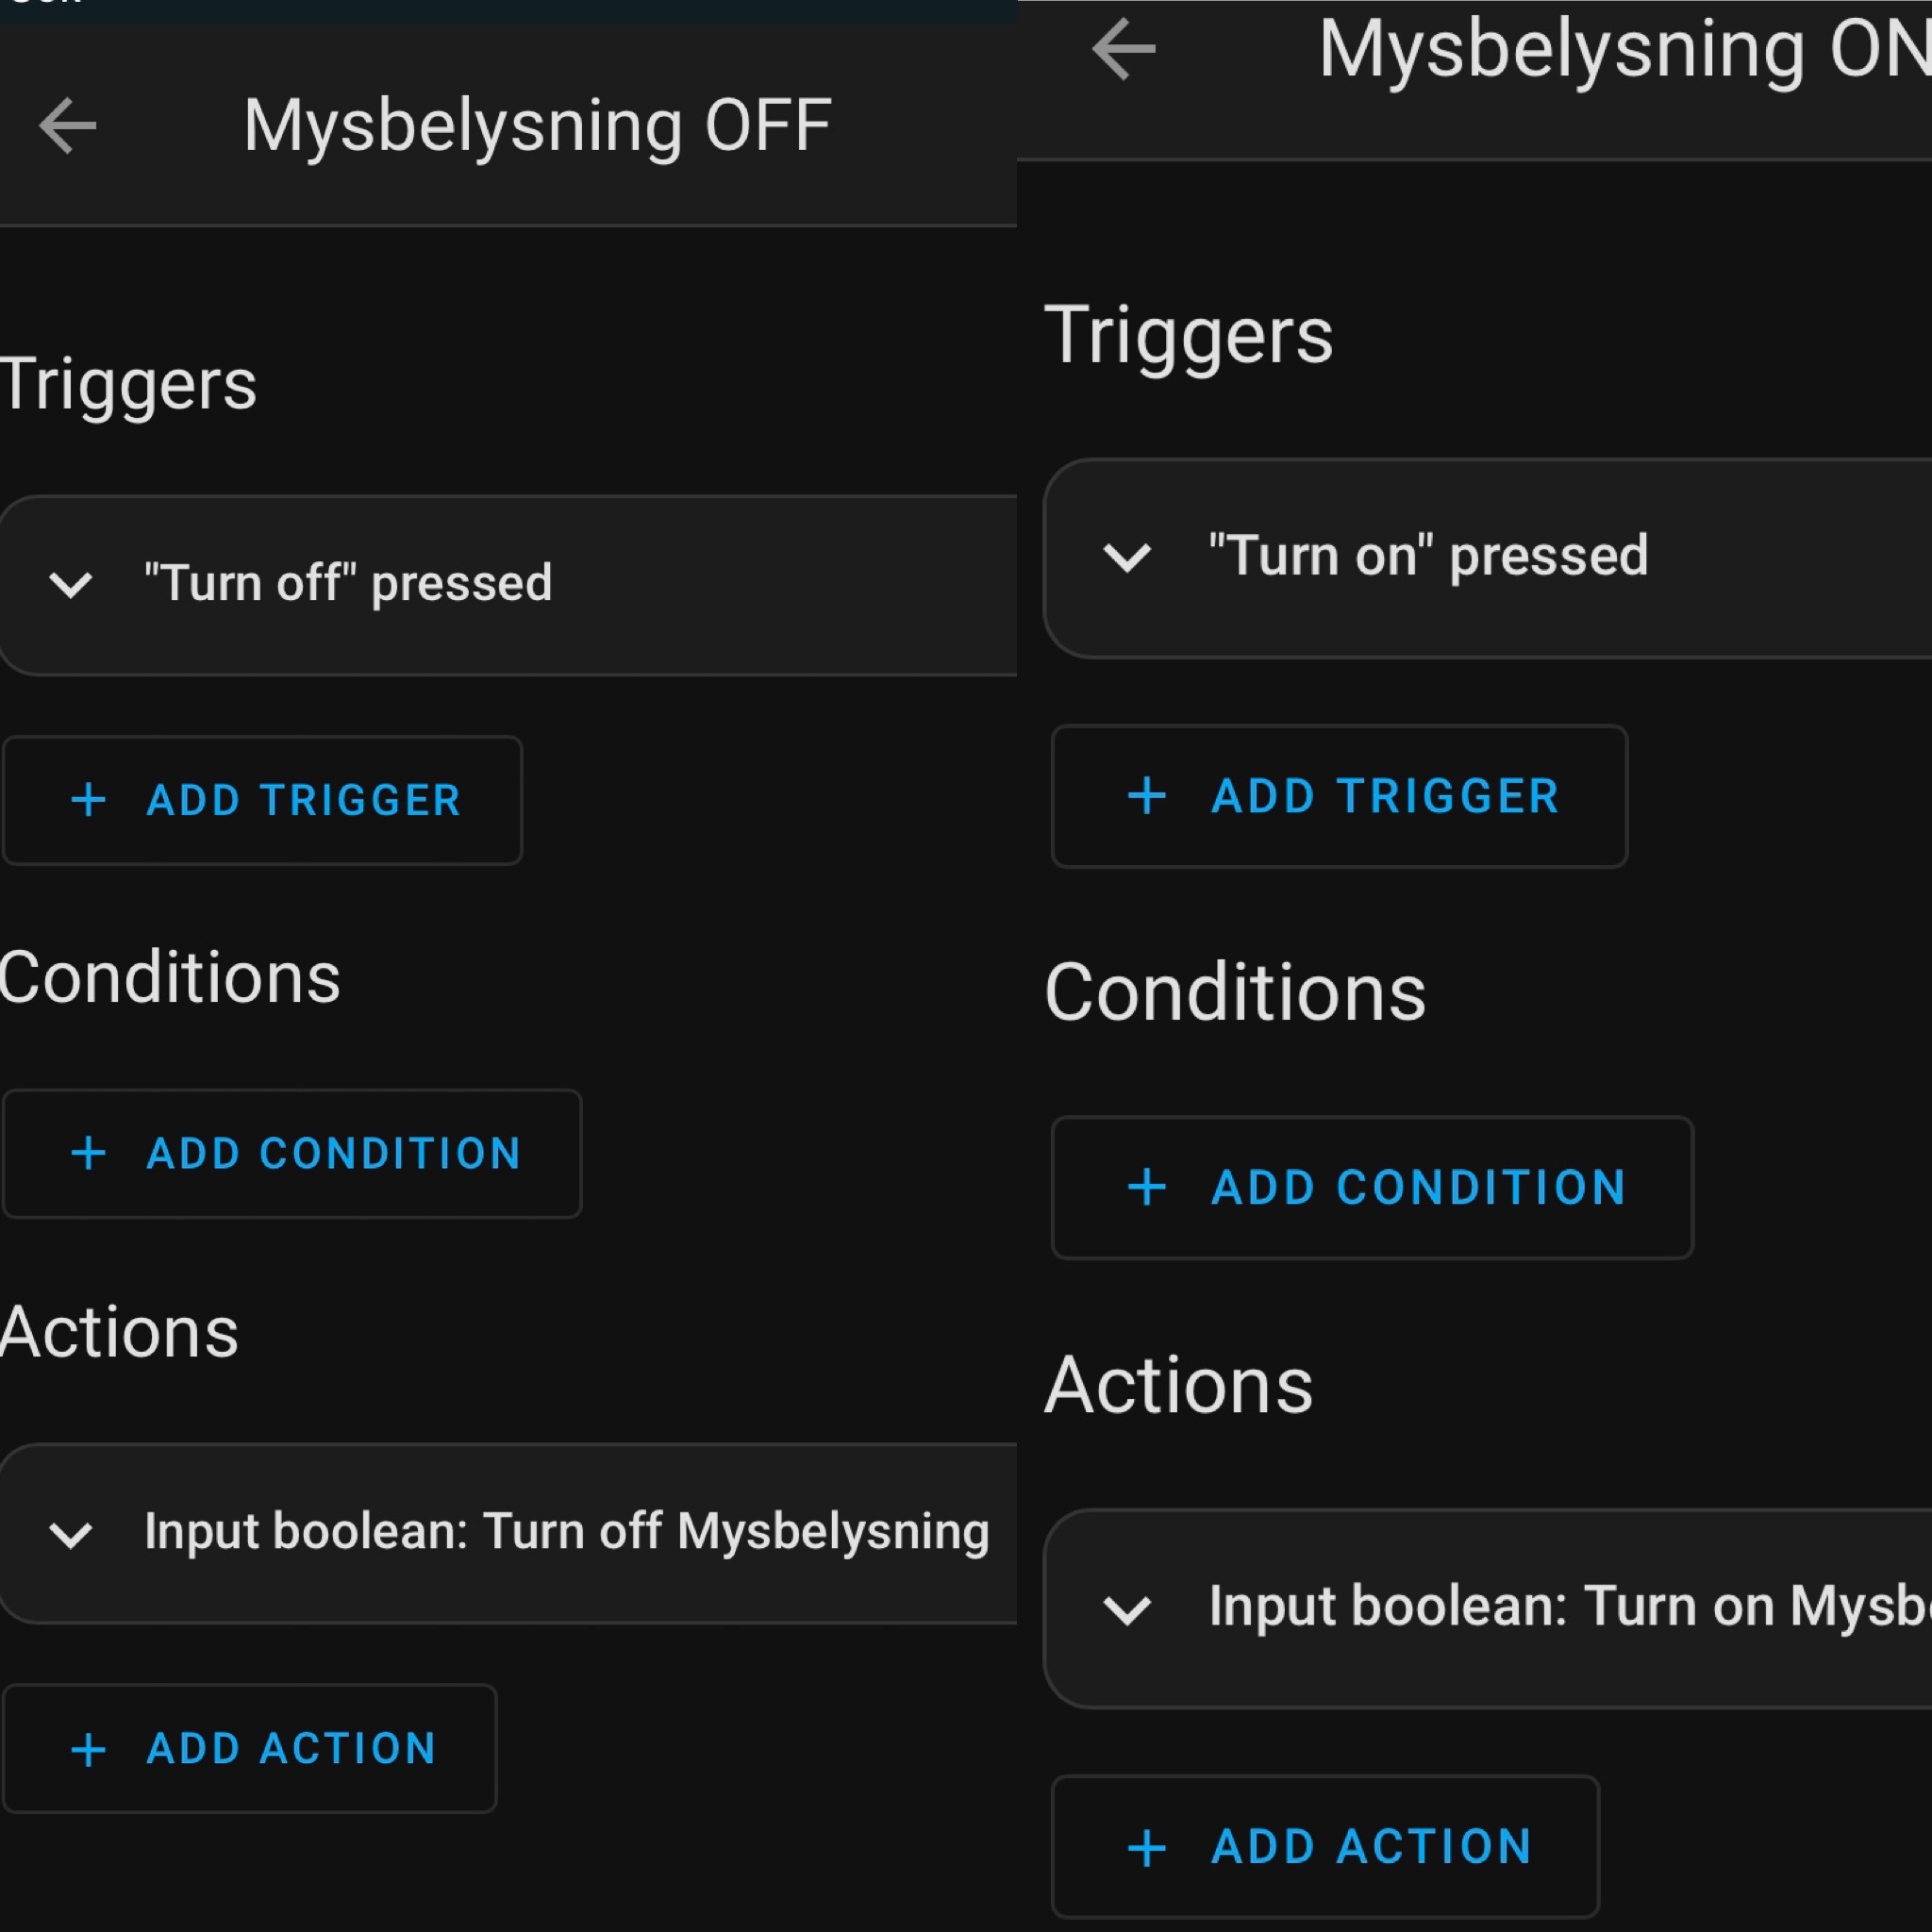
Task: Click Add Trigger in the OFF automation
Action: pos(263,800)
